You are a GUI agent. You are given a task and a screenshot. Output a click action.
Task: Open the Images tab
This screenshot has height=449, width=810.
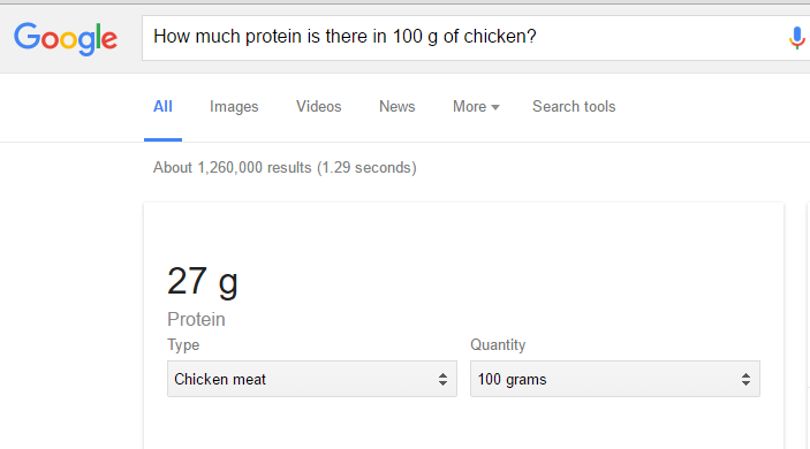[233, 106]
